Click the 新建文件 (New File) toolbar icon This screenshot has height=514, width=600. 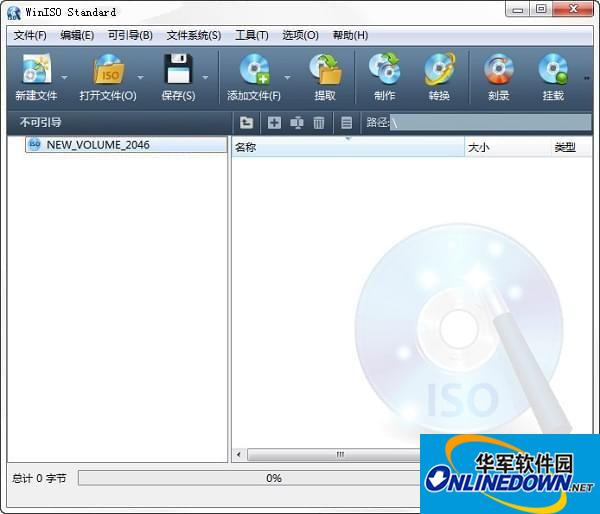click(x=35, y=70)
